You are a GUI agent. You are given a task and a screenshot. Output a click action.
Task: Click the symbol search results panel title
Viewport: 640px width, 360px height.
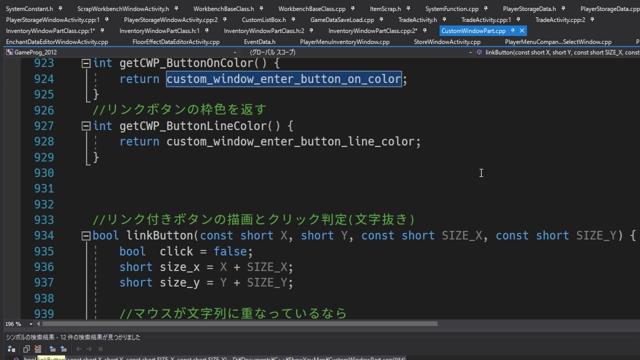73,337
